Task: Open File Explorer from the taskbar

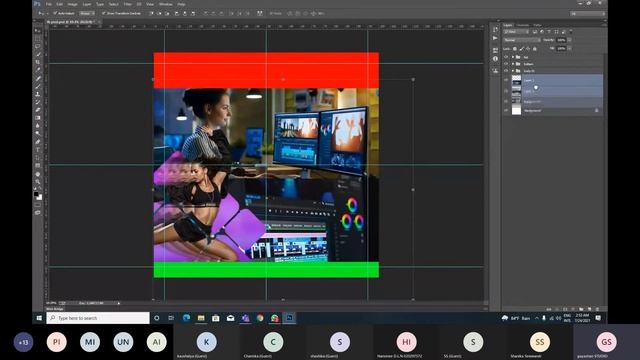Action: click(x=201, y=318)
